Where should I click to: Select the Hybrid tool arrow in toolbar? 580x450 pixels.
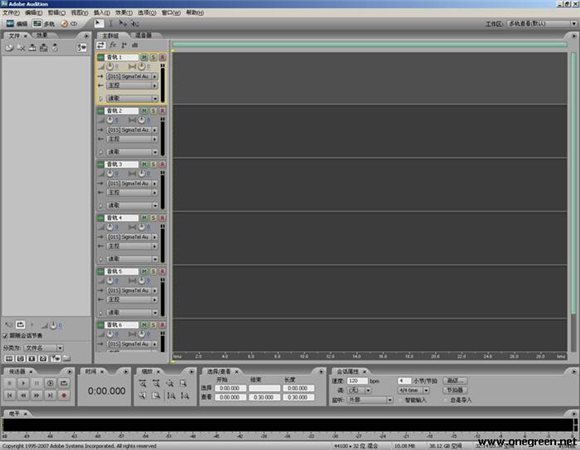tap(98, 23)
